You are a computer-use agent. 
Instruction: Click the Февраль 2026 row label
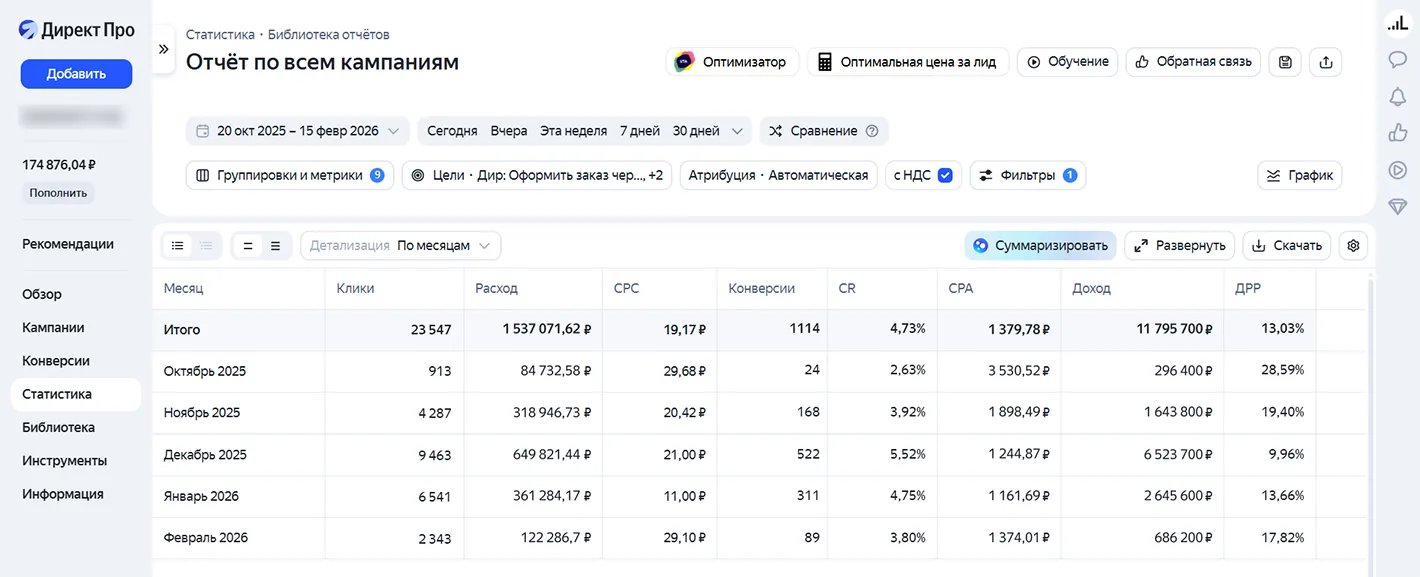pyautogui.click(x=206, y=537)
